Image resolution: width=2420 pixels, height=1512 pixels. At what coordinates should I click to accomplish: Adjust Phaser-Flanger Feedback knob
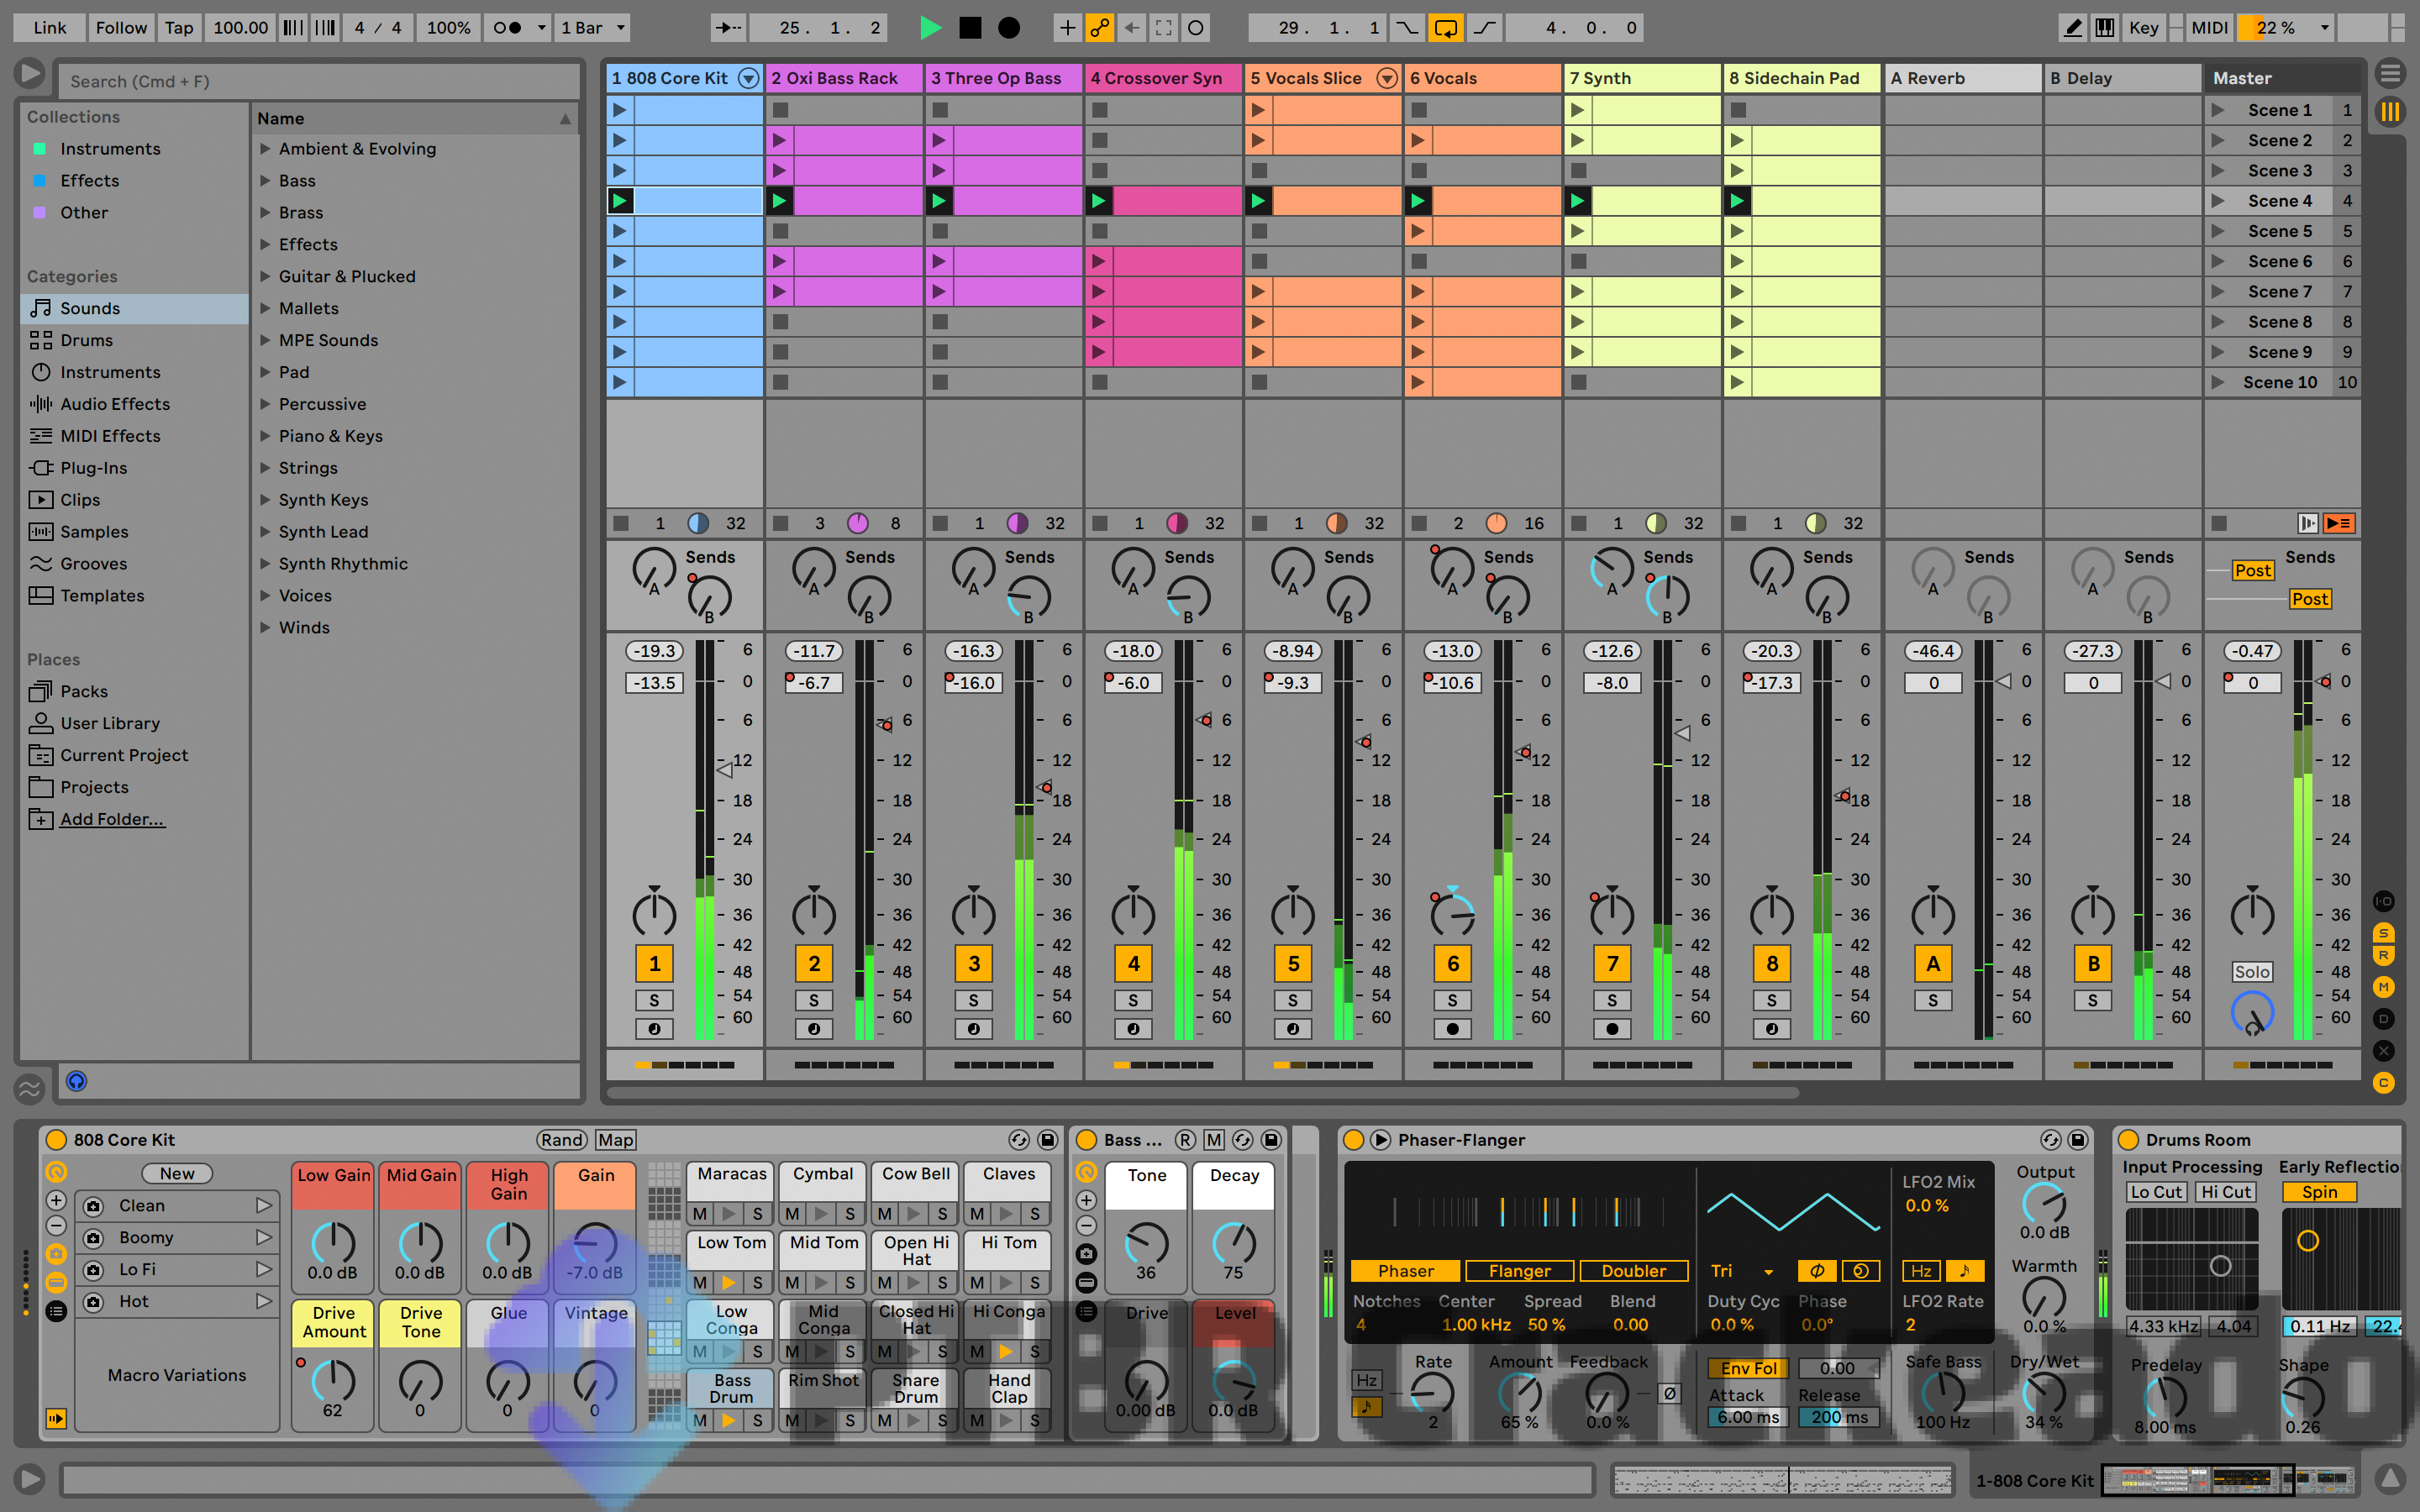point(1607,1393)
